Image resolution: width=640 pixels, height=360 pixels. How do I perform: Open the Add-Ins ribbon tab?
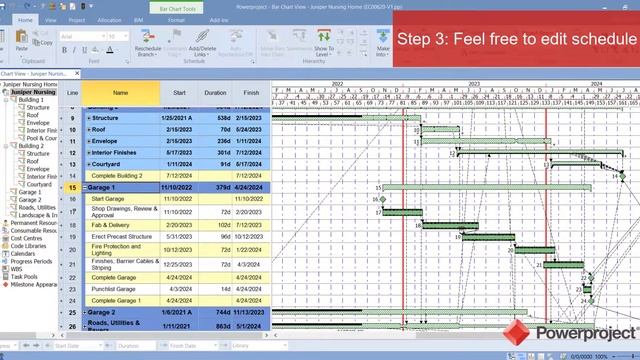pyautogui.click(x=219, y=20)
